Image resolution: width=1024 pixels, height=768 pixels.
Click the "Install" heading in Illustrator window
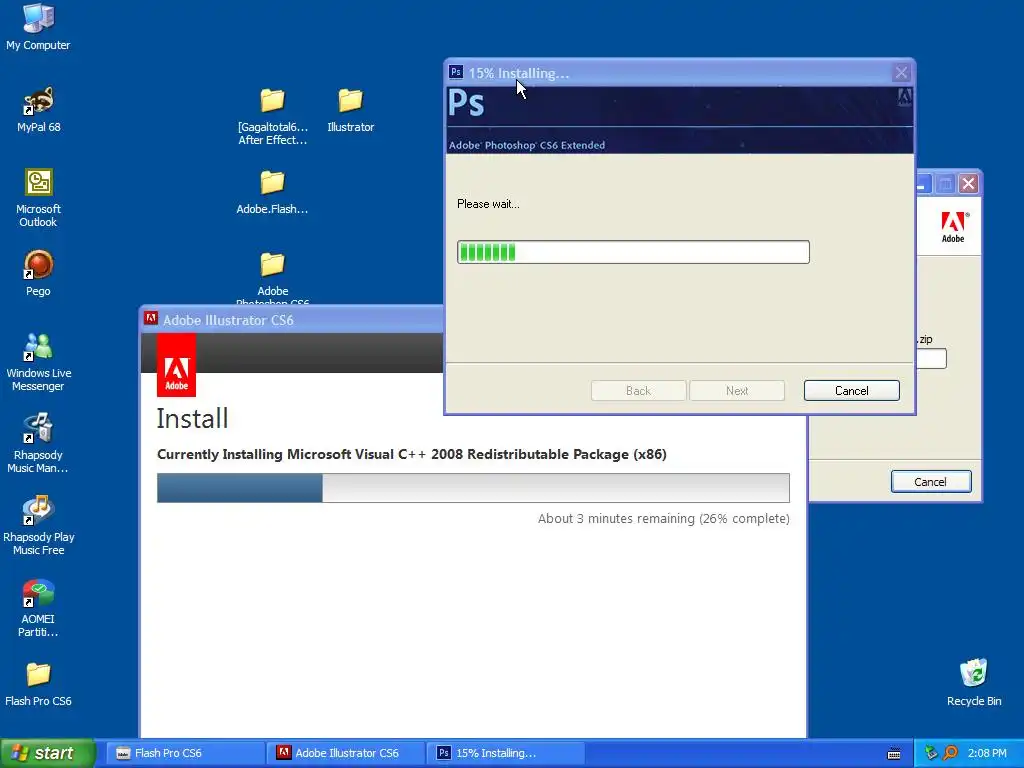click(192, 419)
